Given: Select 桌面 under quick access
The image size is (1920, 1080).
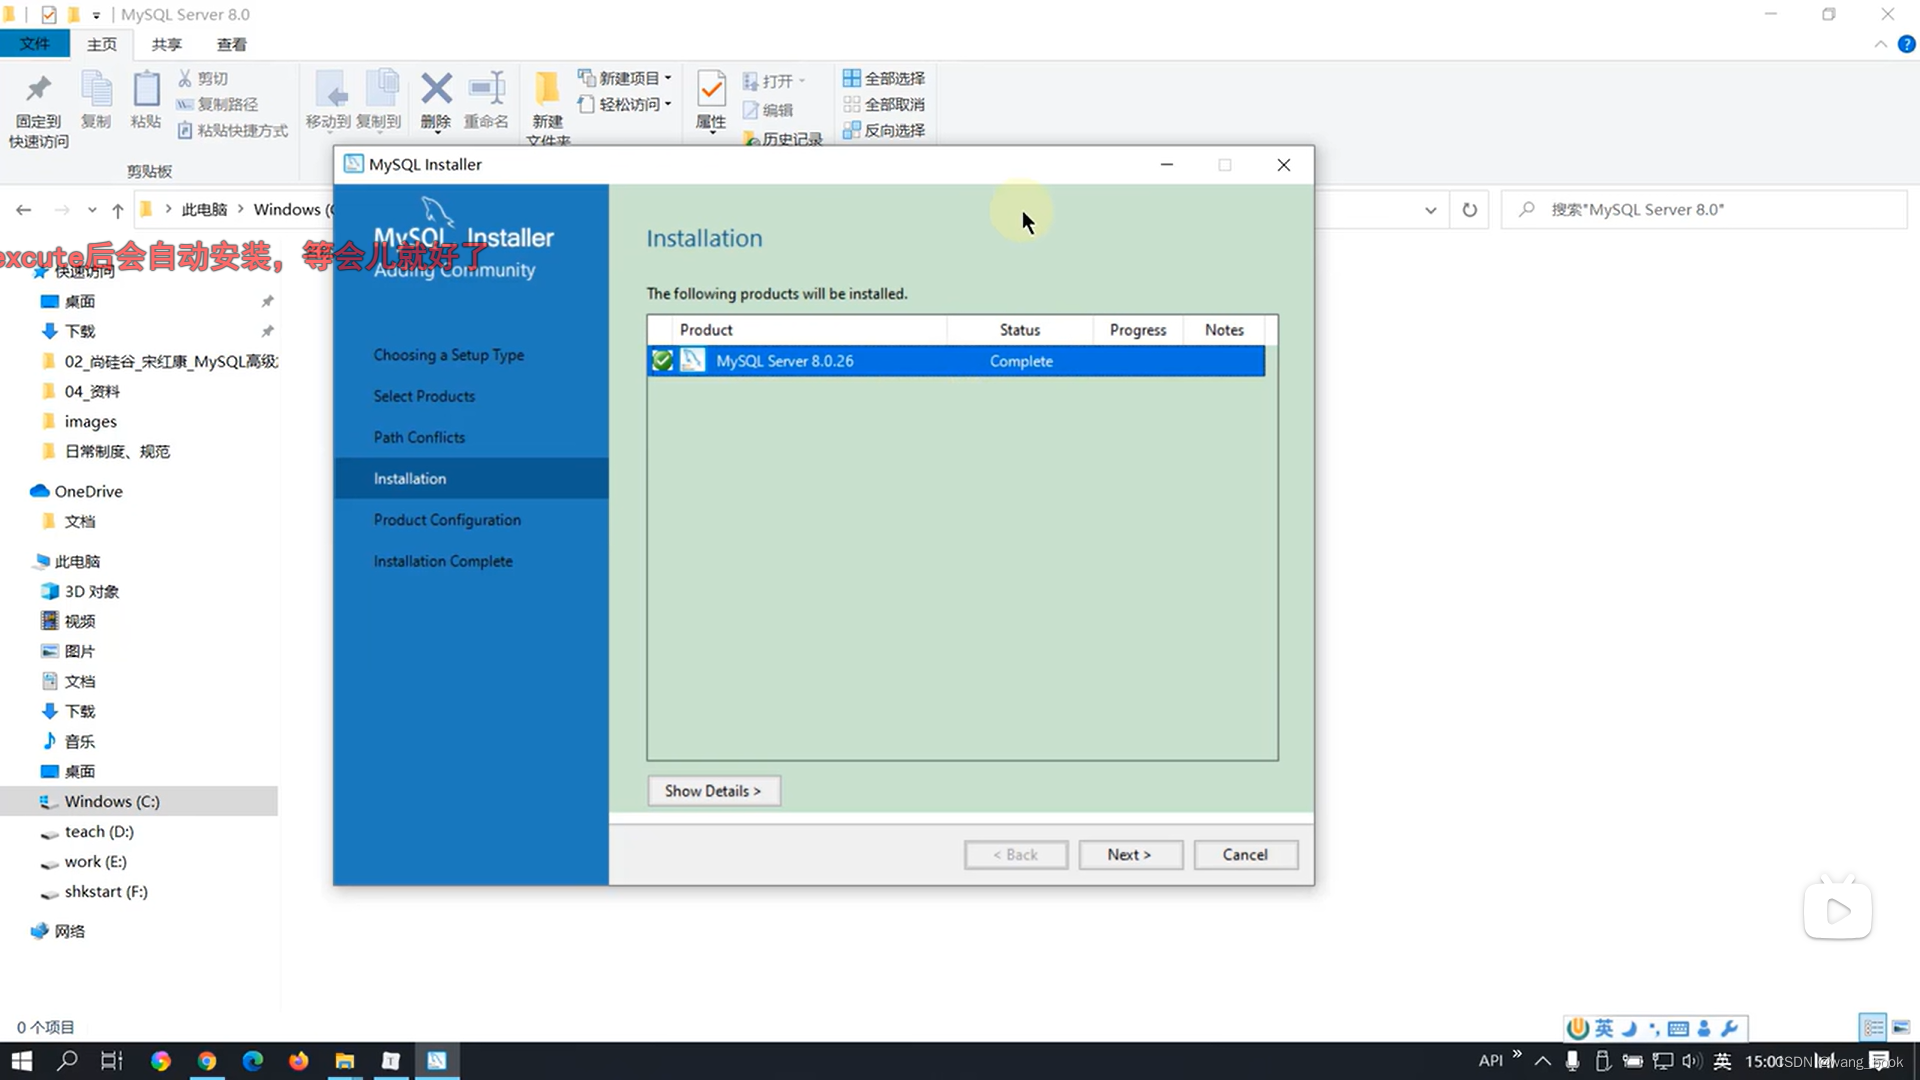Looking at the screenshot, I should (x=80, y=301).
